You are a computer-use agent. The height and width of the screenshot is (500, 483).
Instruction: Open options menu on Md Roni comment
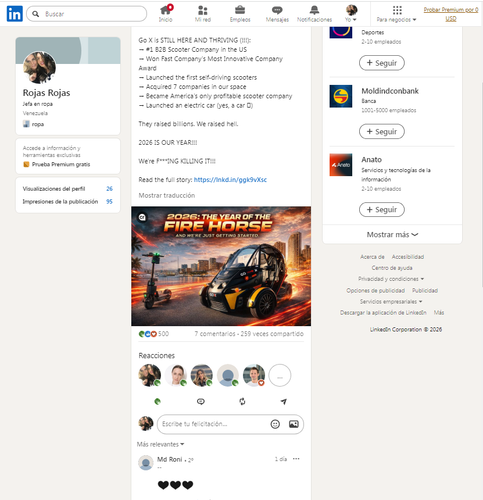pyautogui.click(x=296, y=459)
